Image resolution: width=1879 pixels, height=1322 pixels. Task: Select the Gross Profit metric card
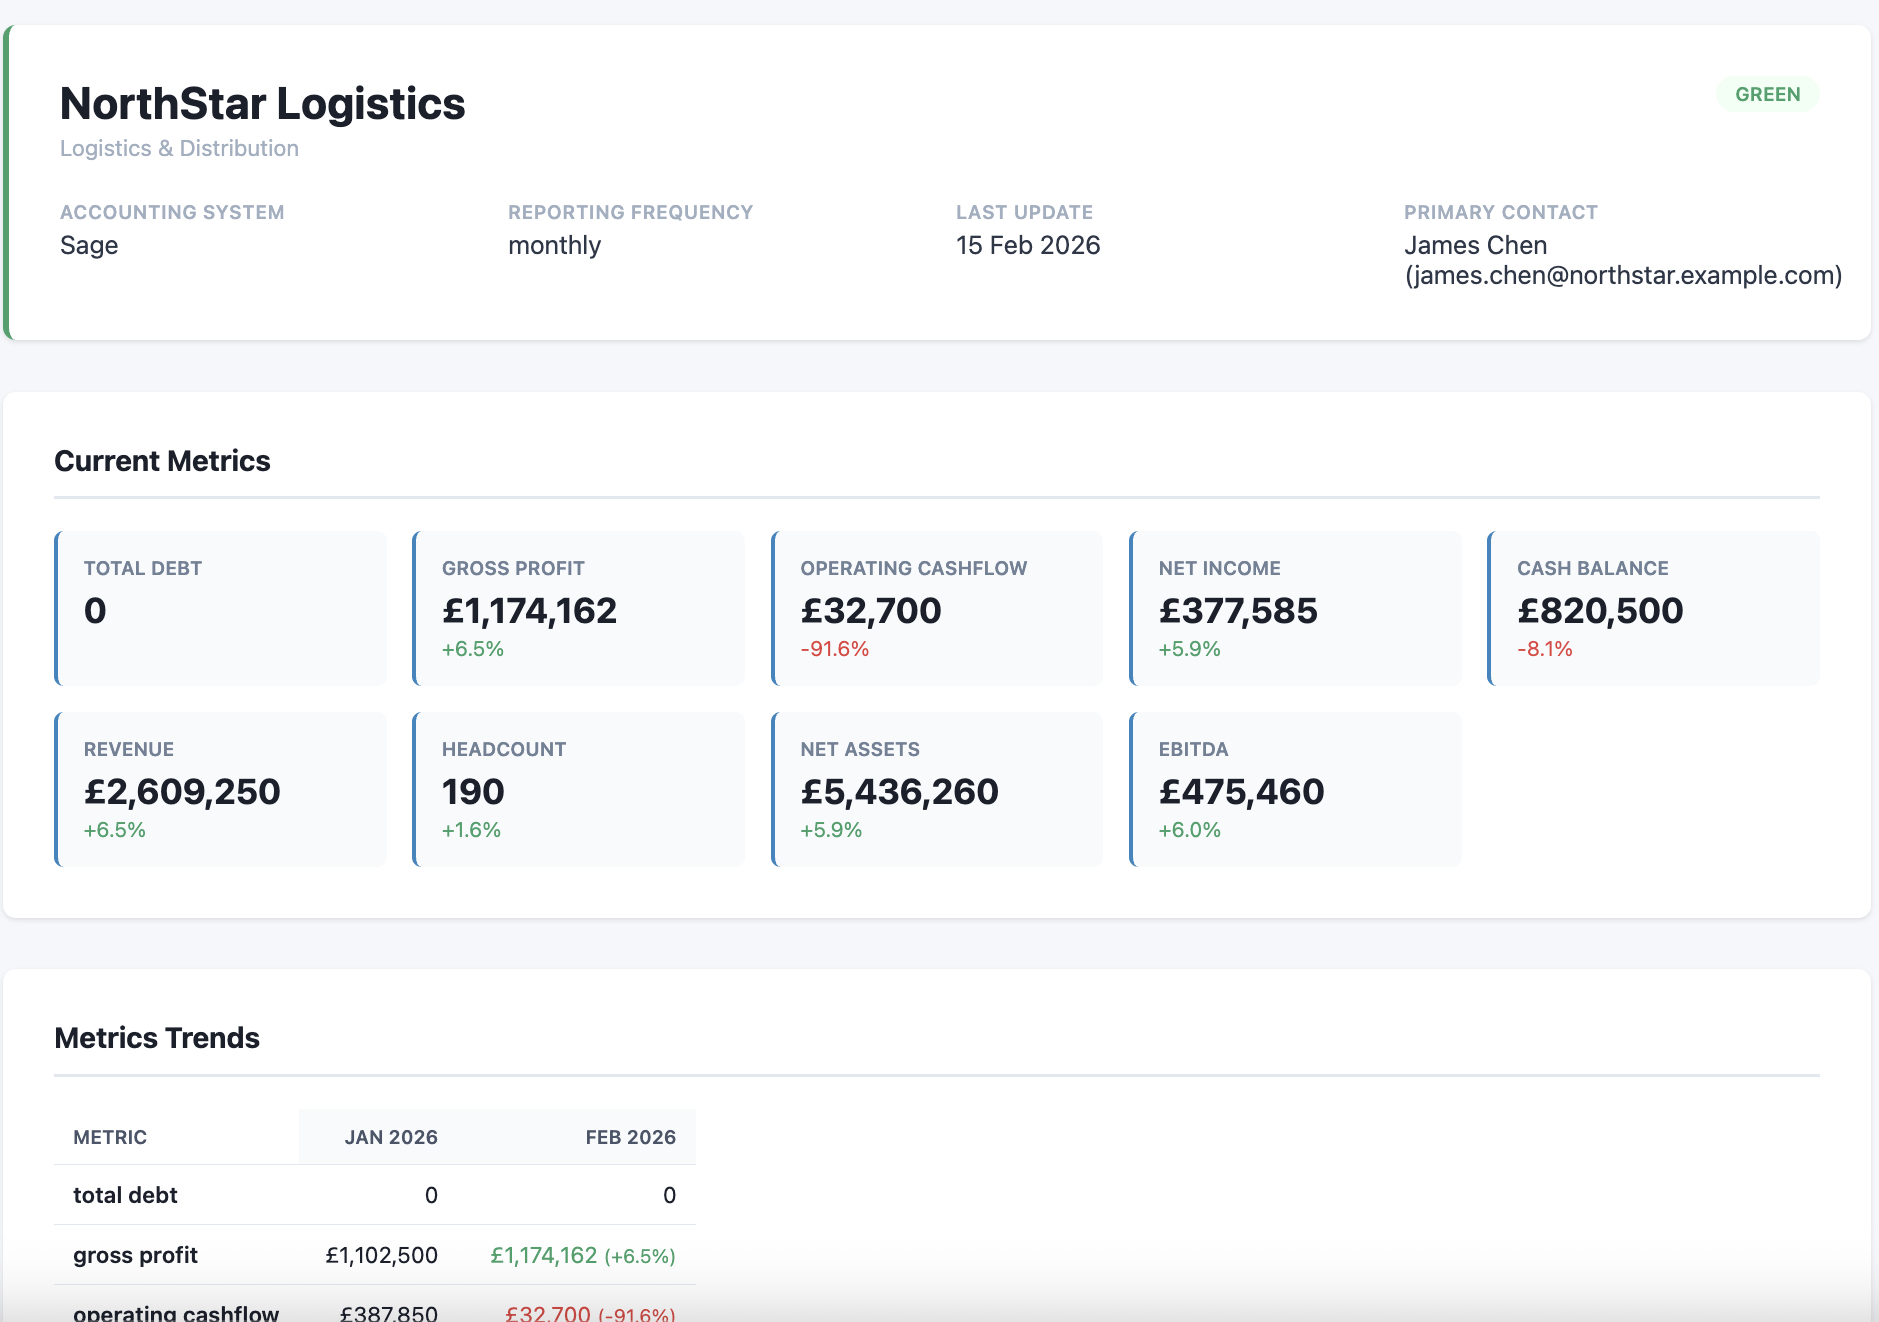pos(578,607)
